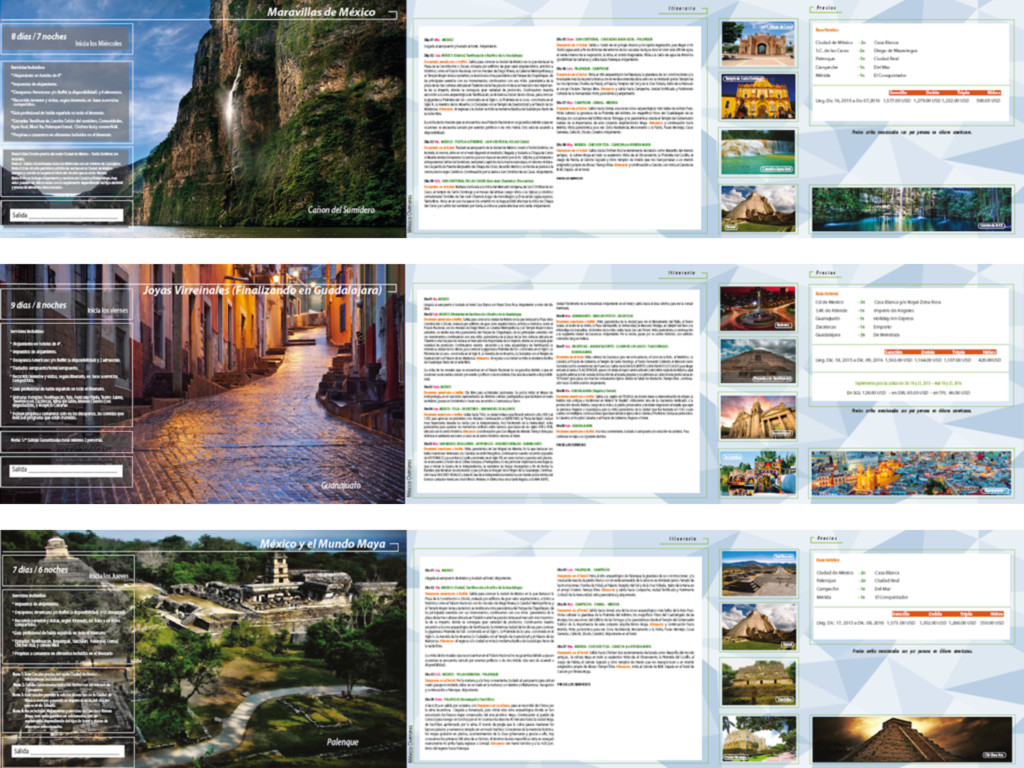Click the 'Maravillas de México' brochure title

point(321,12)
